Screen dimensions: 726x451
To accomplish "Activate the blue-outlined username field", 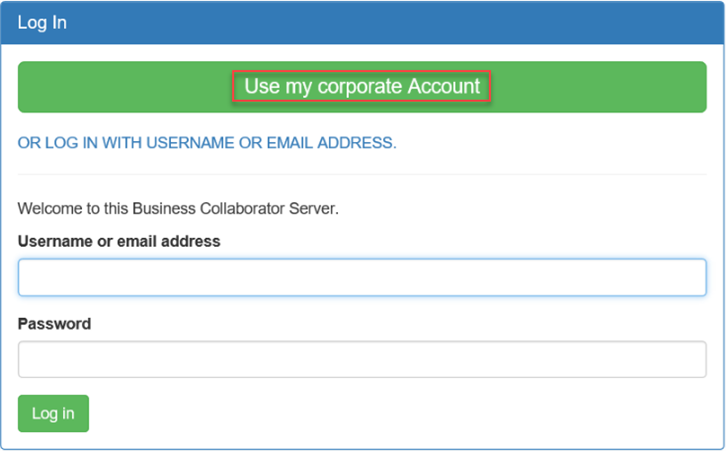I will coord(362,277).
